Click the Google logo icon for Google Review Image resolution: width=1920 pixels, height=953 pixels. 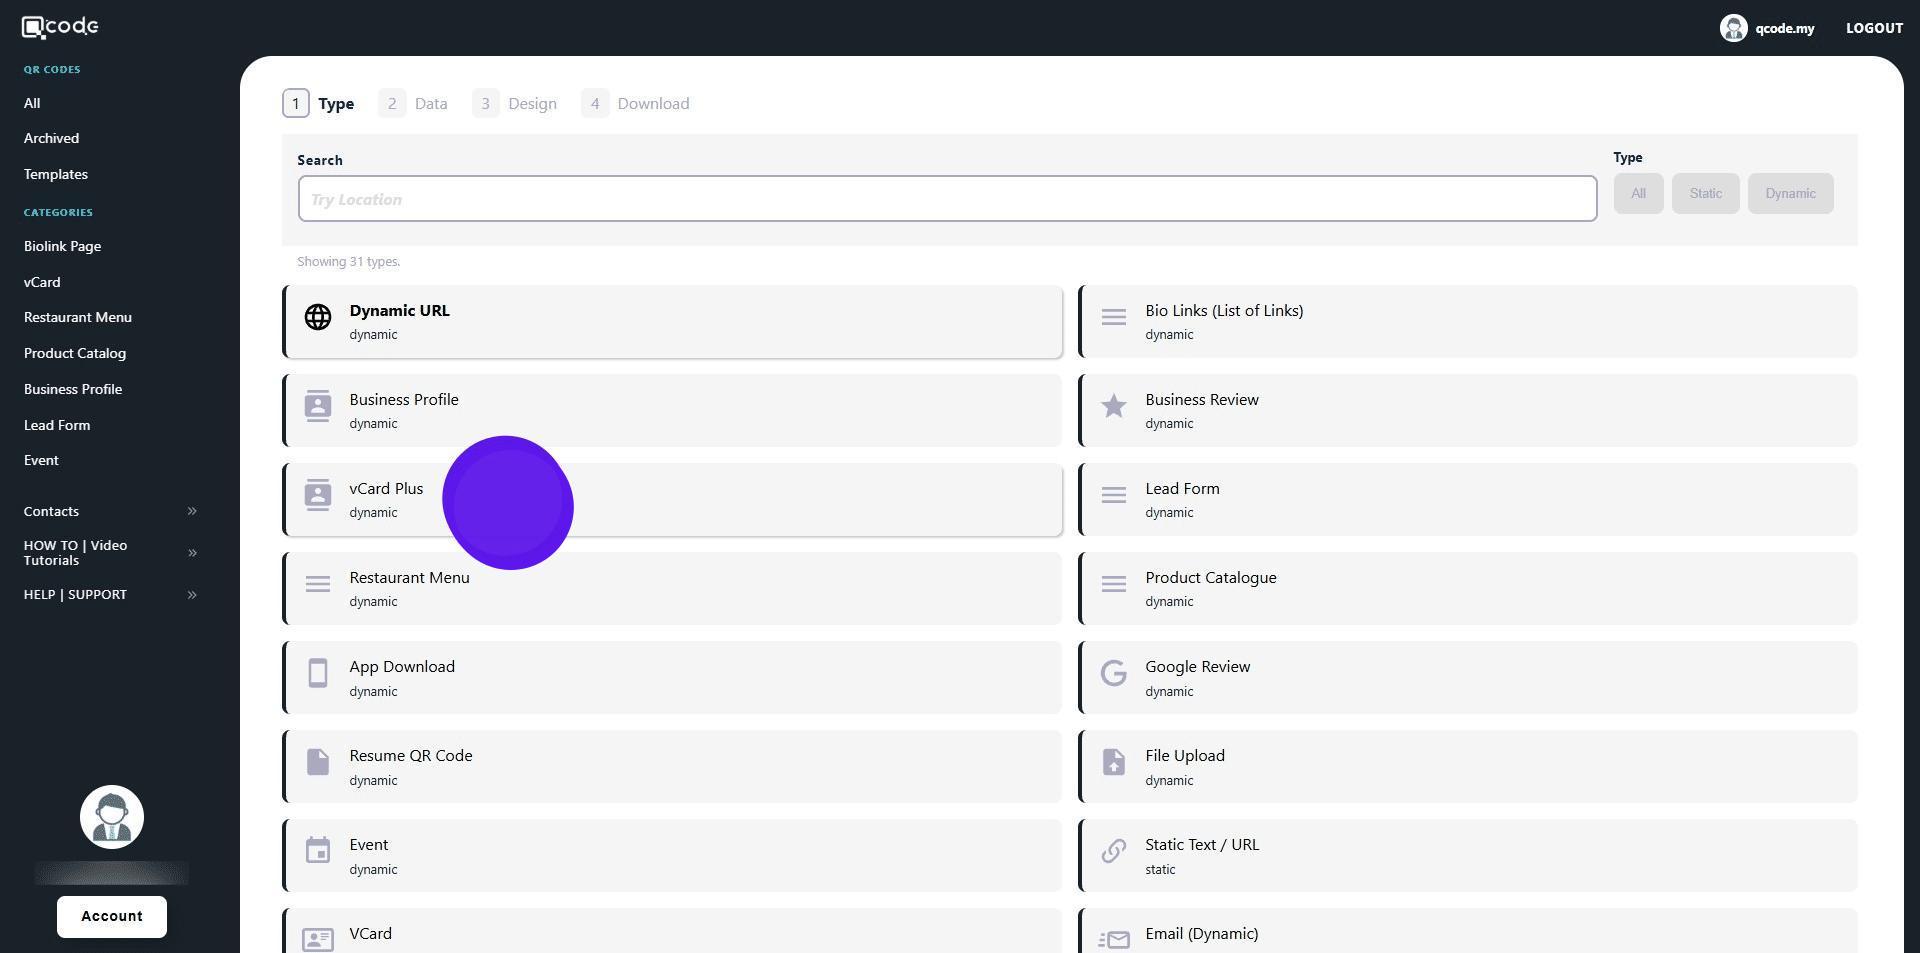click(1113, 674)
